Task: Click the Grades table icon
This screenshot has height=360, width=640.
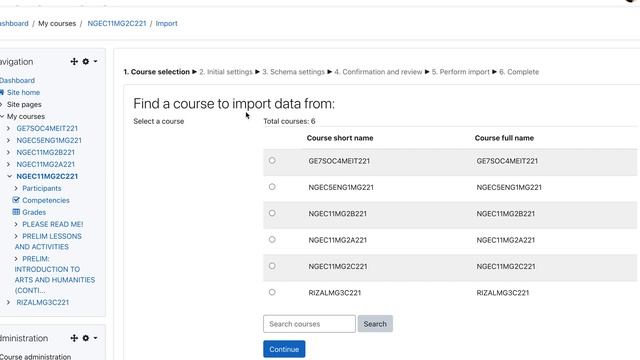Action: 16,212
